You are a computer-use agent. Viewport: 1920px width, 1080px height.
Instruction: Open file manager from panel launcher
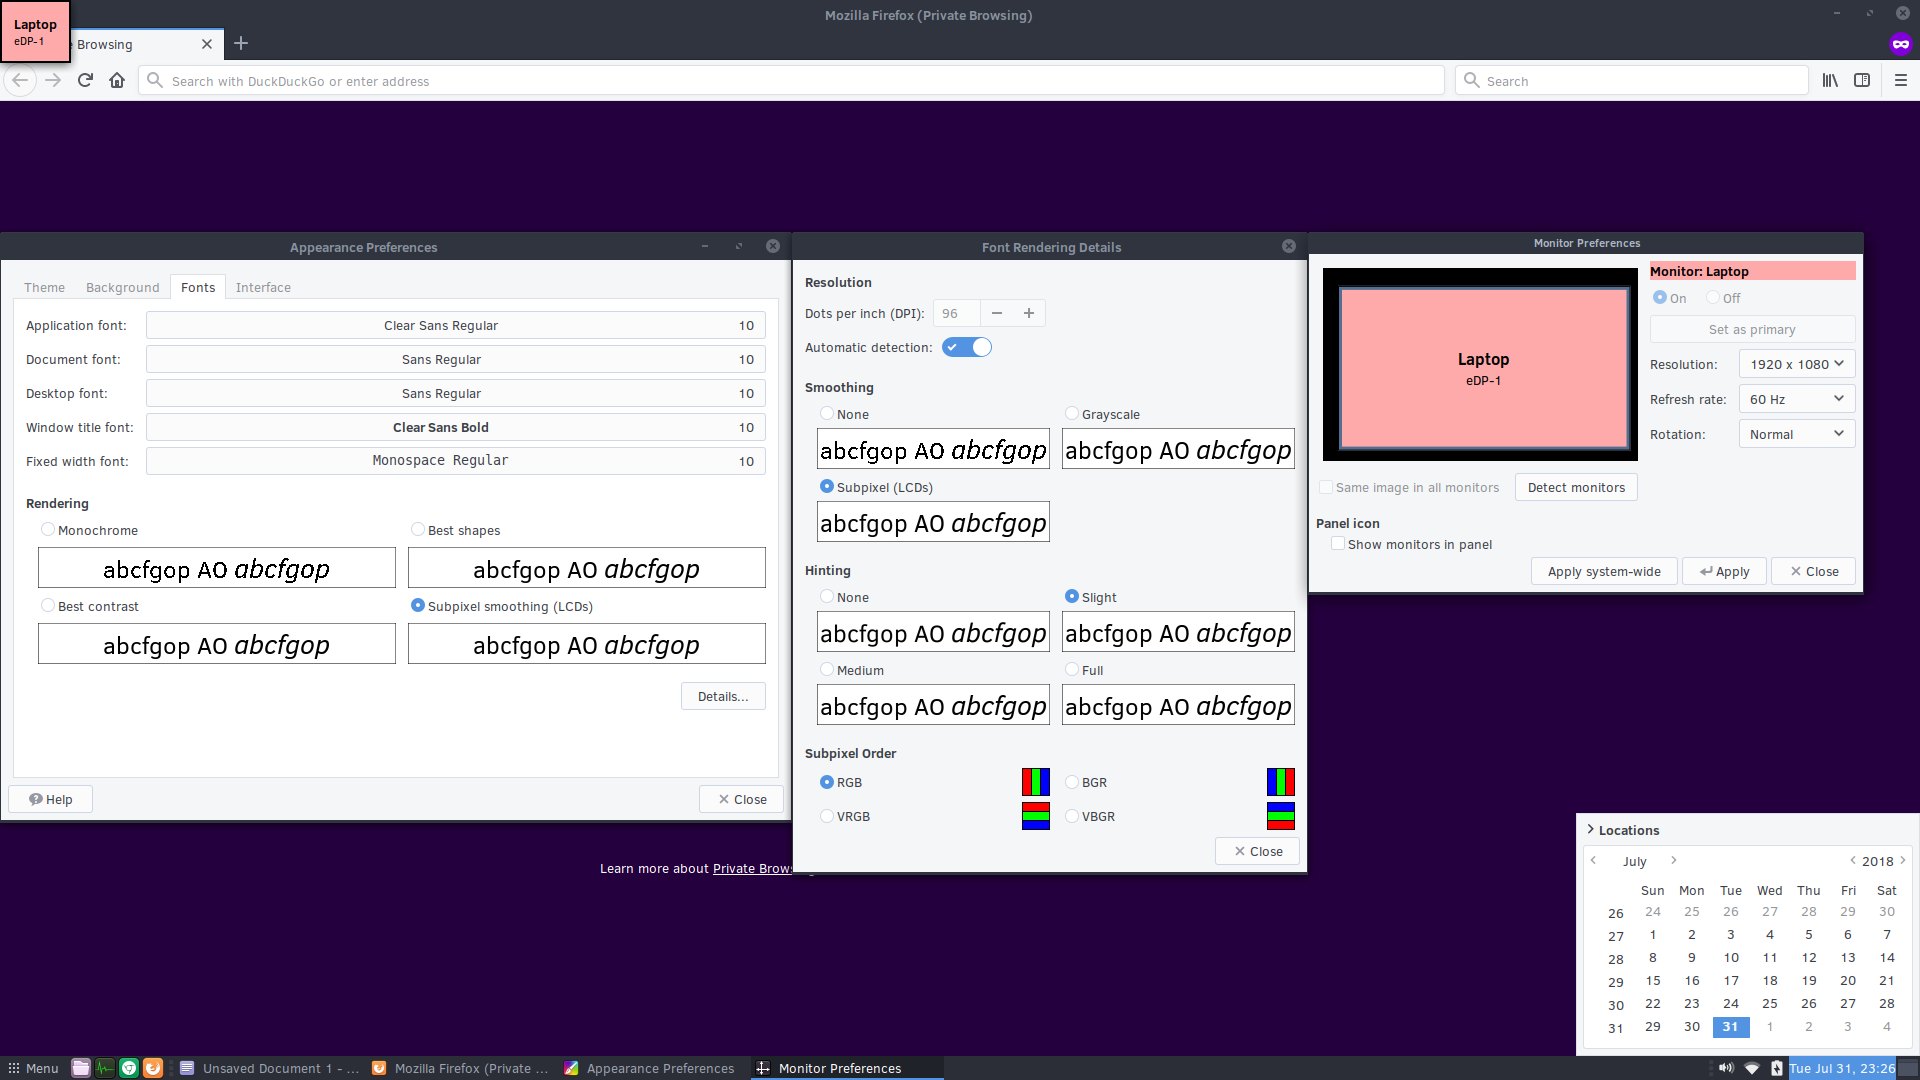pyautogui.click(x=81, y=1068)
